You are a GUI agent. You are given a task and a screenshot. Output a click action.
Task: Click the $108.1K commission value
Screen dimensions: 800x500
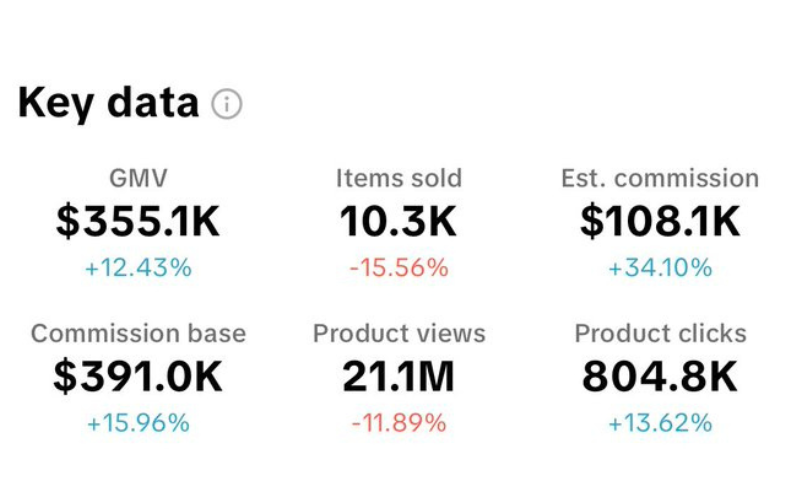point(660,221)
